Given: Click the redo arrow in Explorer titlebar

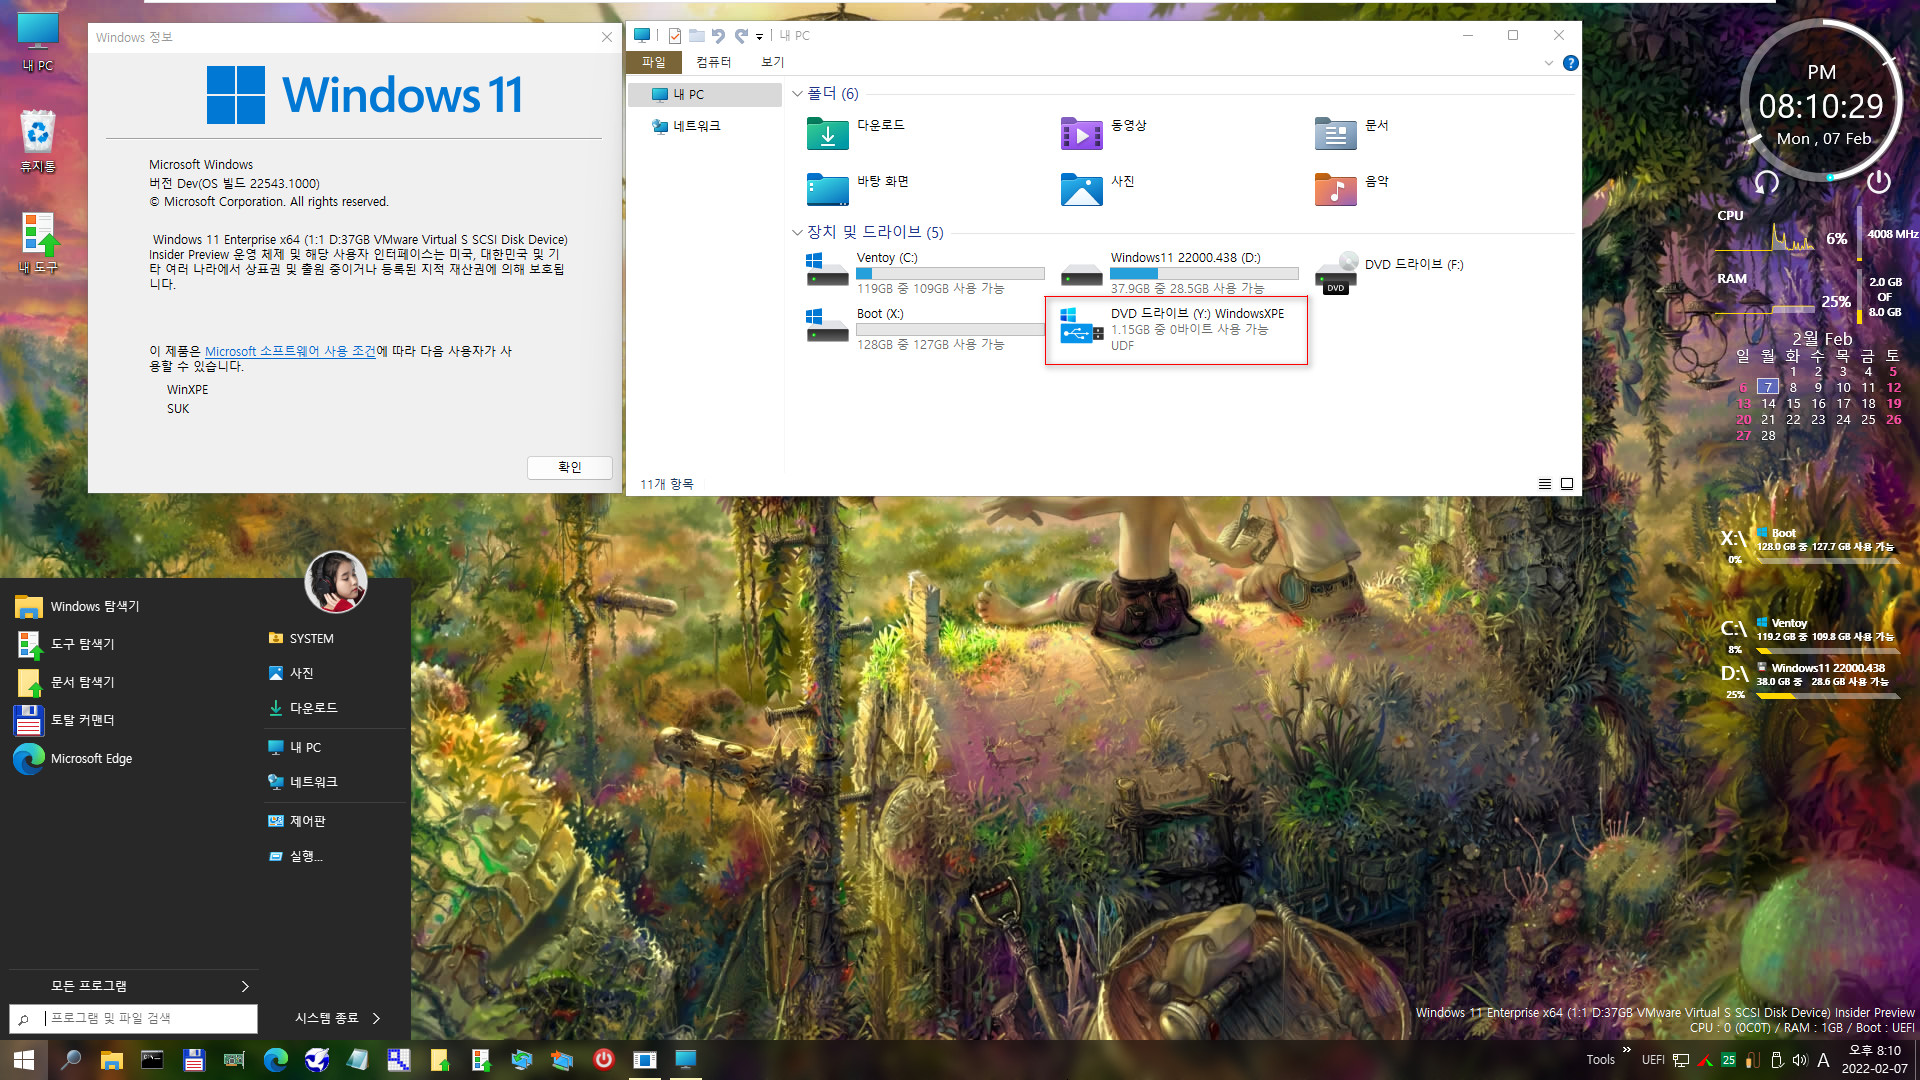Looking at the screenshot, I should coord(741,36).
